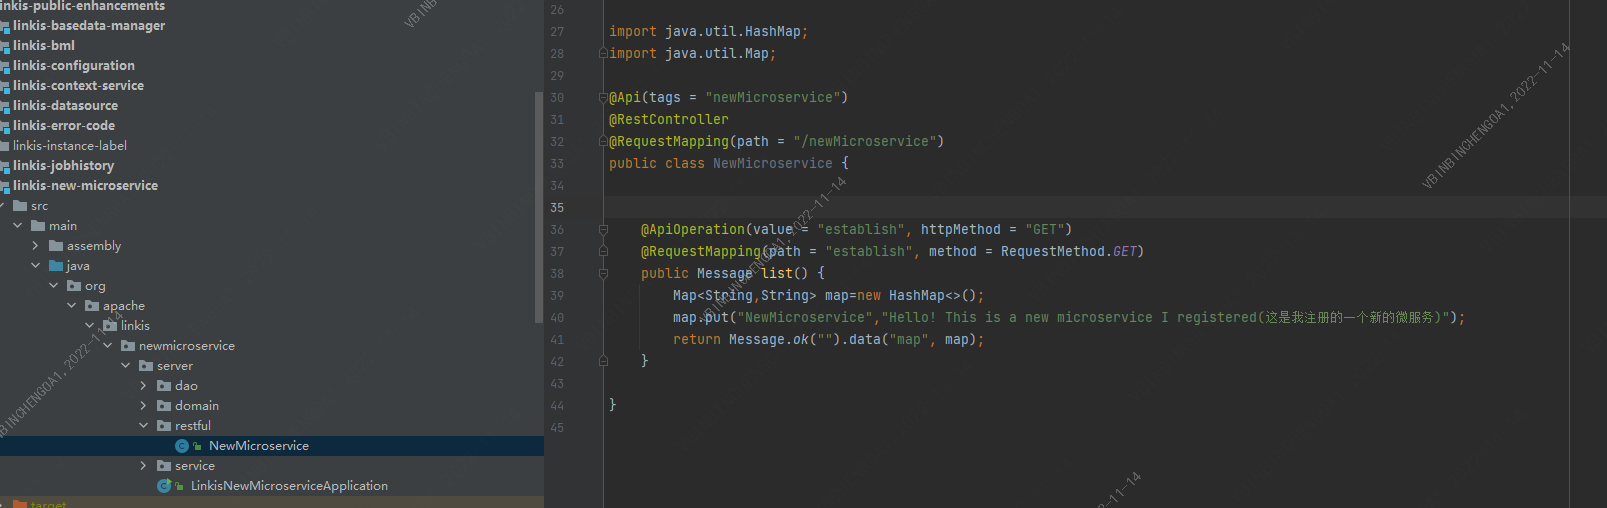Select the linkis-jobhistory module
The height and width of the screenshot is (508, 1607).
pos(63,166)
